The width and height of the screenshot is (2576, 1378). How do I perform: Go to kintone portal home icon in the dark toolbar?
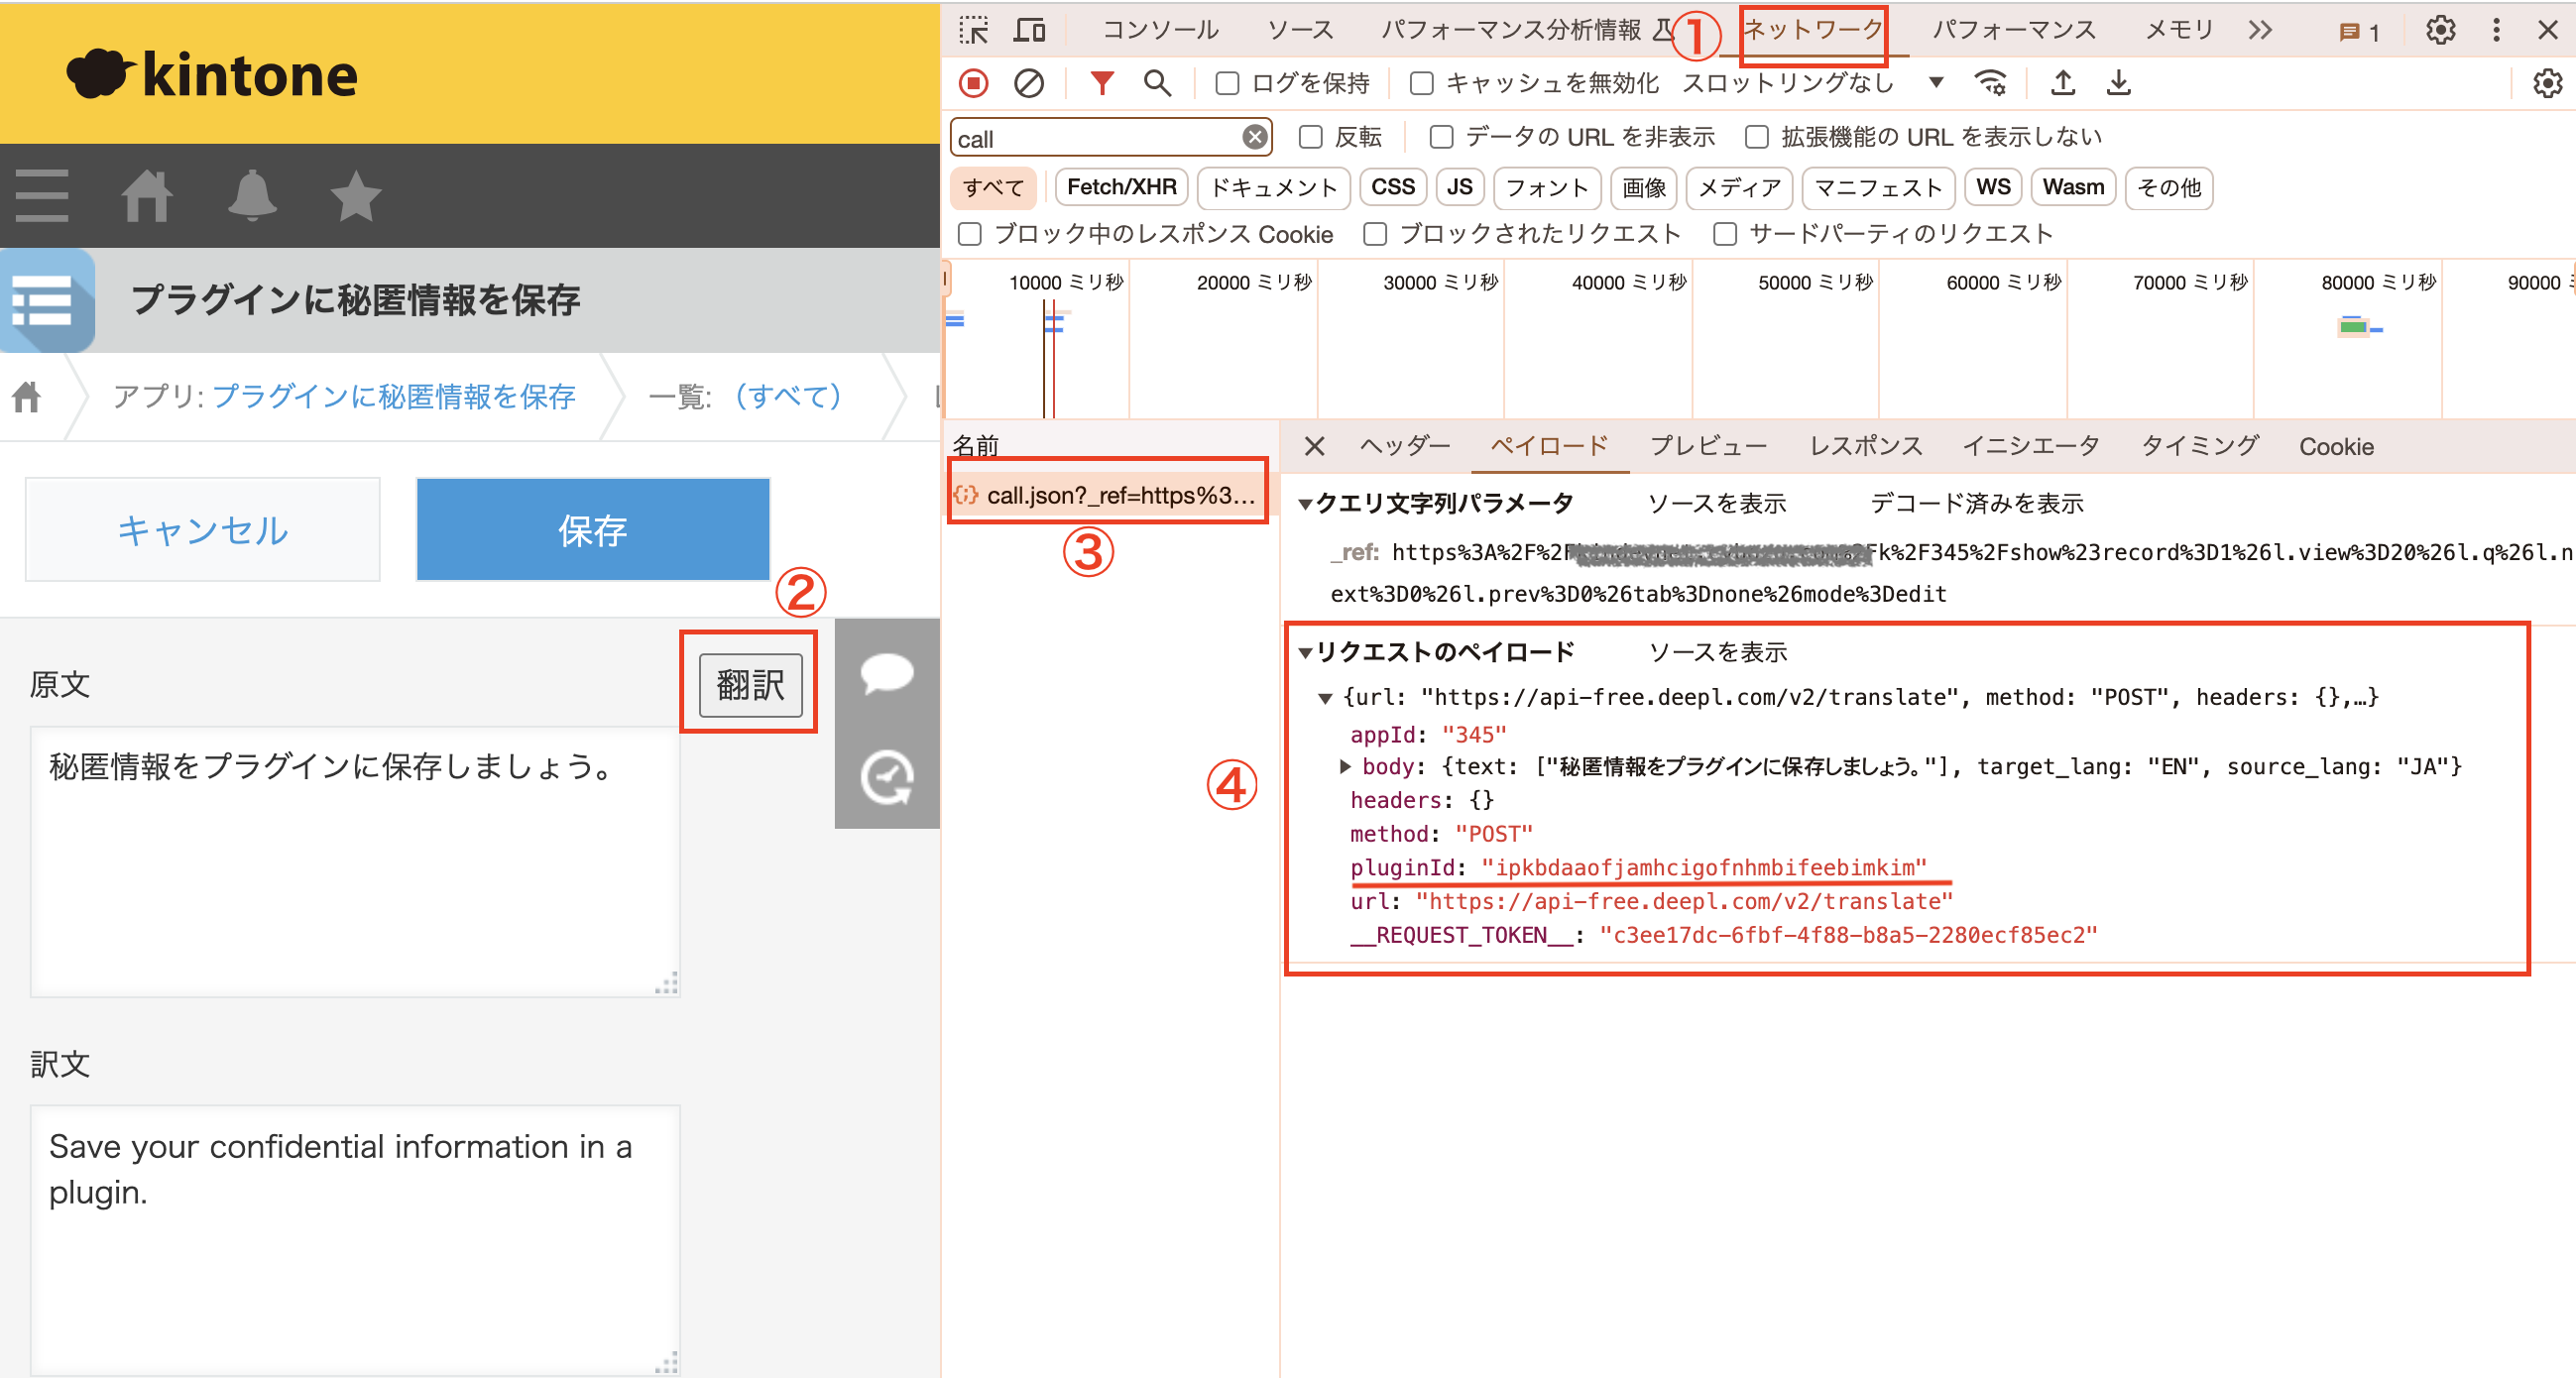click(147, 195)
